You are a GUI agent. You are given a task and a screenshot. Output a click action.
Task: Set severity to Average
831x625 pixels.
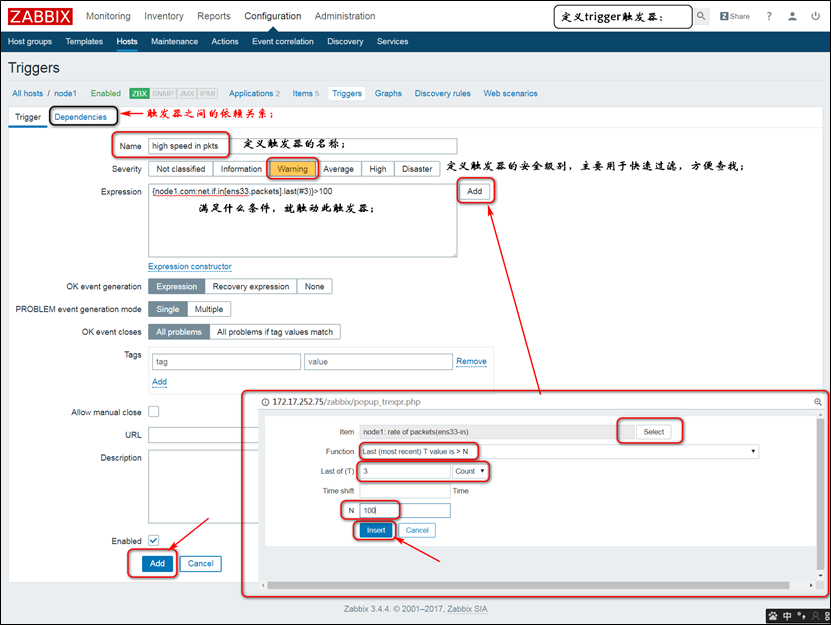click(x=338, y=169)
